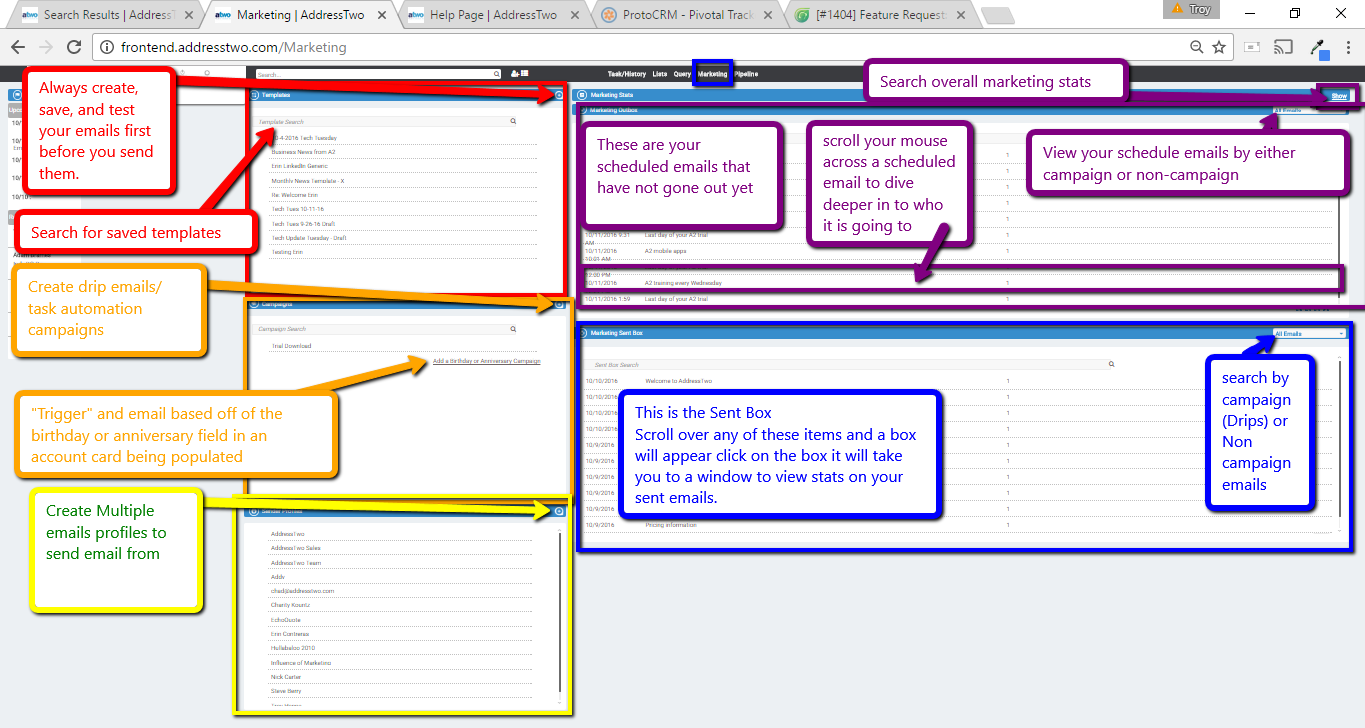1365x728 pixels.
Task: Click the A2 mobile apps outbox email
Action: (664, 251)
